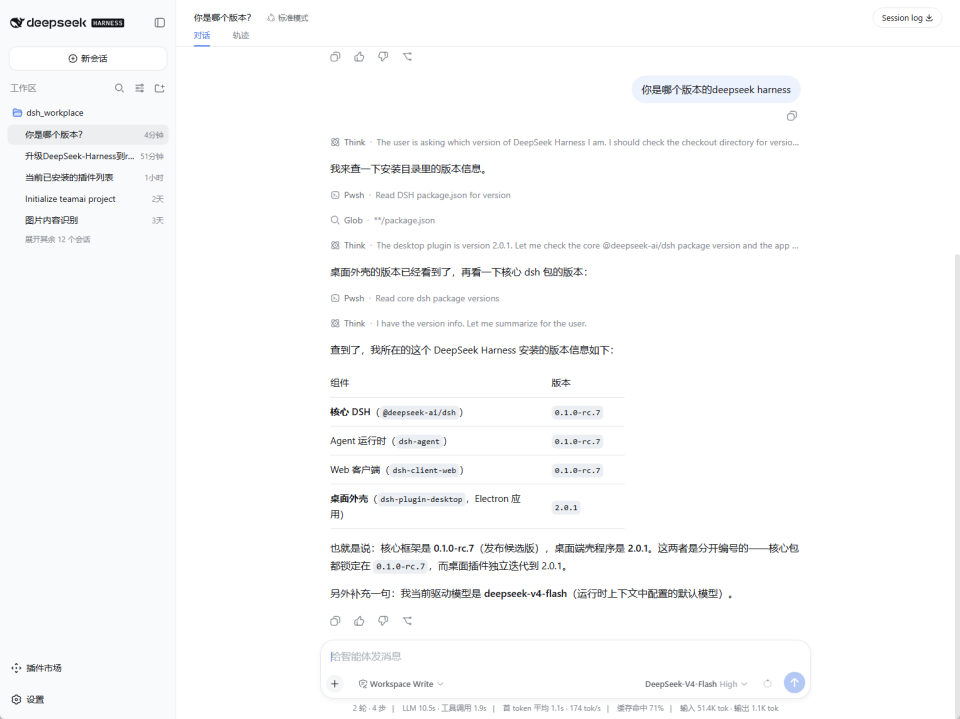Click the dsh-plugin-desktop code label
960x719 pixels.
click(x=421, y=500)
